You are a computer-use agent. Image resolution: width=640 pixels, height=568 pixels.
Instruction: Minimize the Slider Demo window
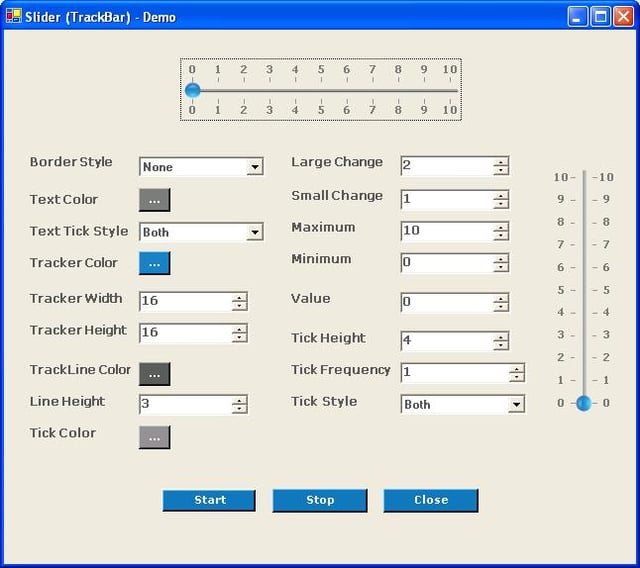tap(577, 17)
